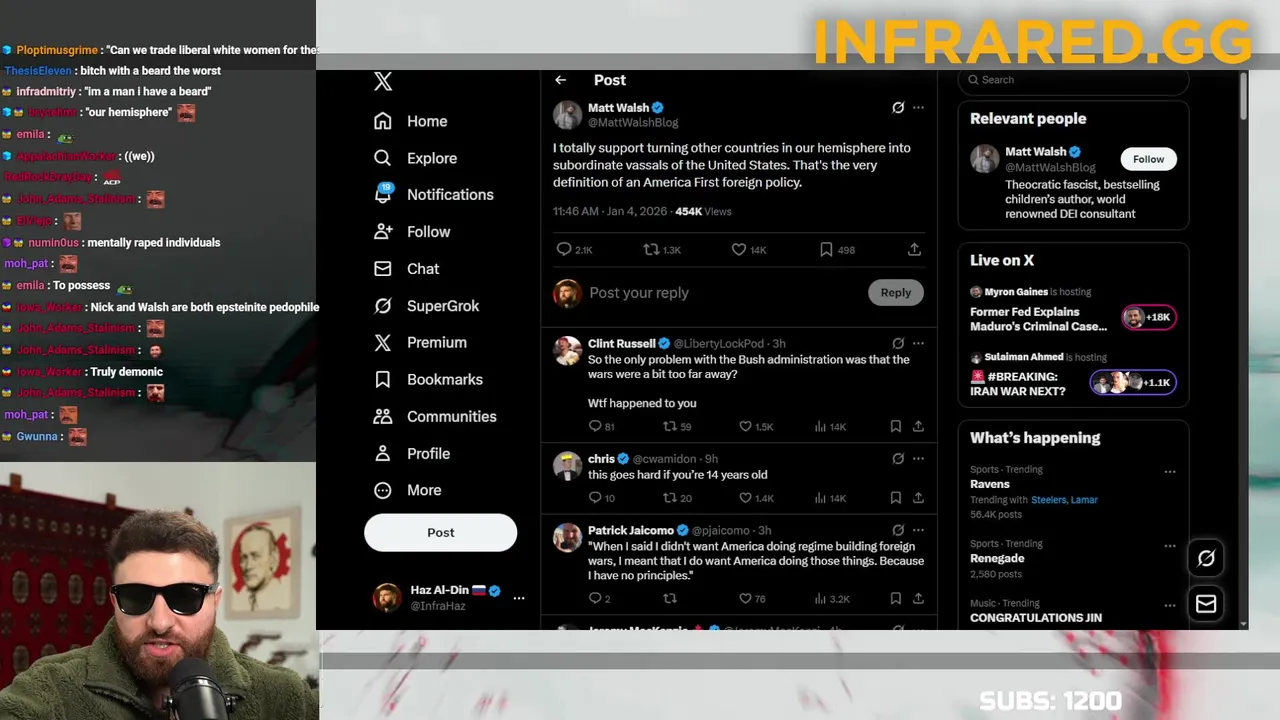Join Sulaiman Ahmed live +1.1K

(x=1133, y=383)
